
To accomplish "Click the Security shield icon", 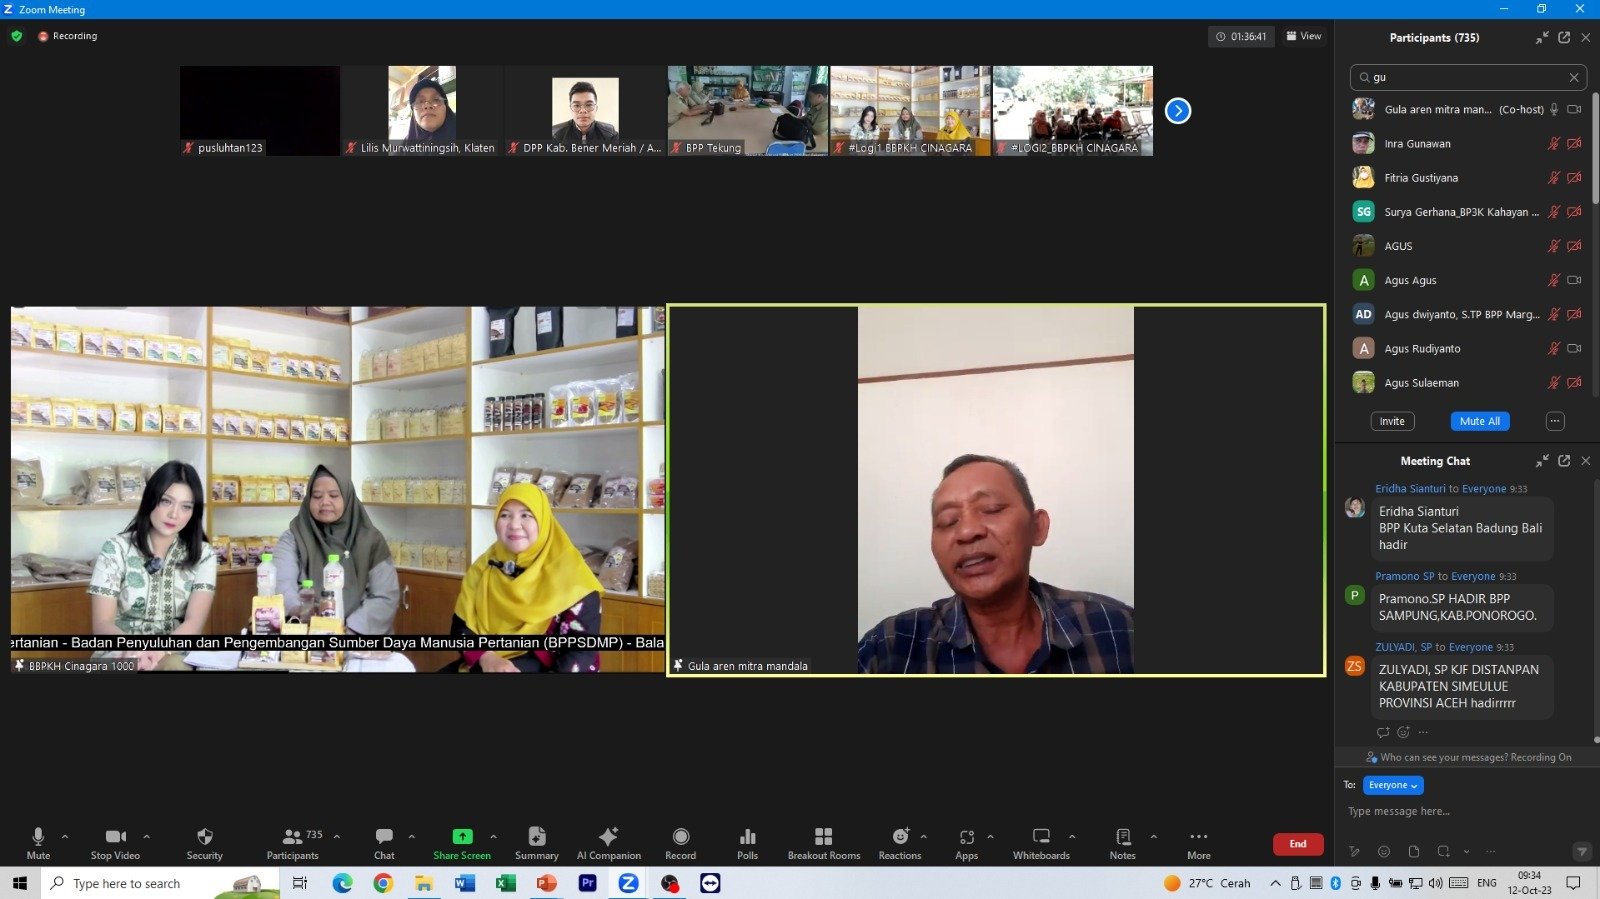I will coord(205,837).
